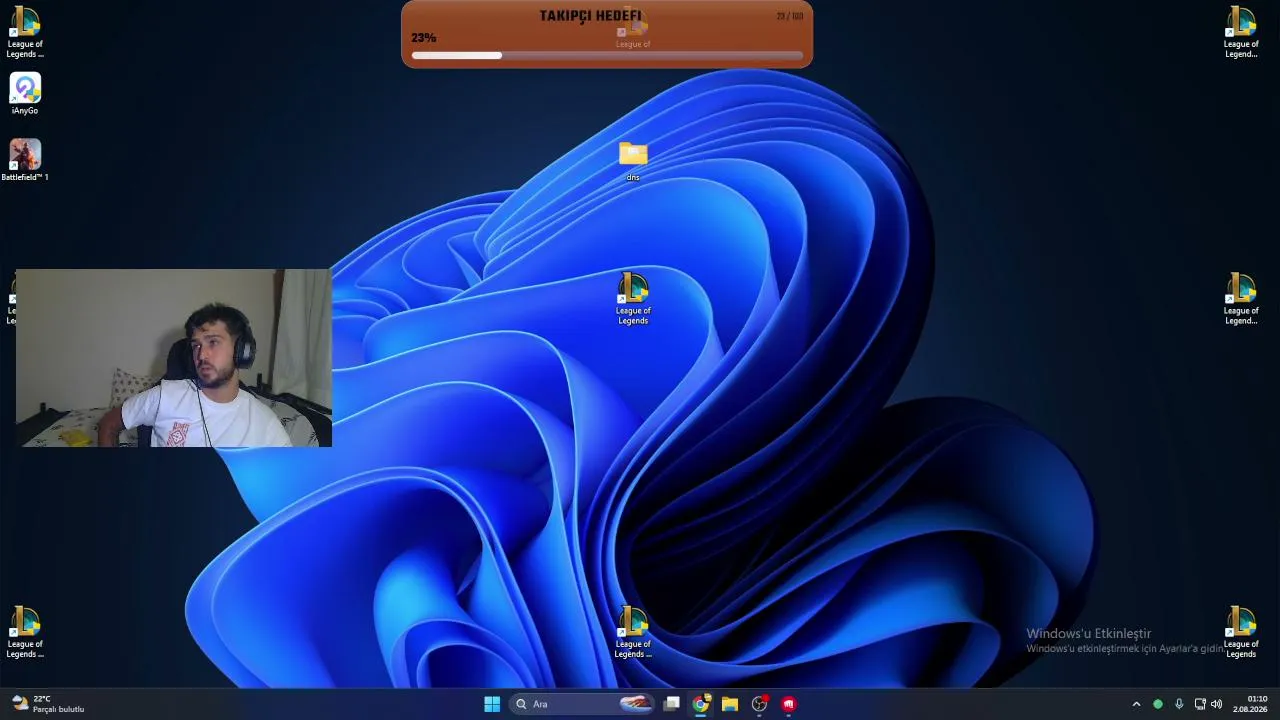The image size is (1280, 720).
Task: Open network settings tray icon
Action: (x=1200, y=704)
